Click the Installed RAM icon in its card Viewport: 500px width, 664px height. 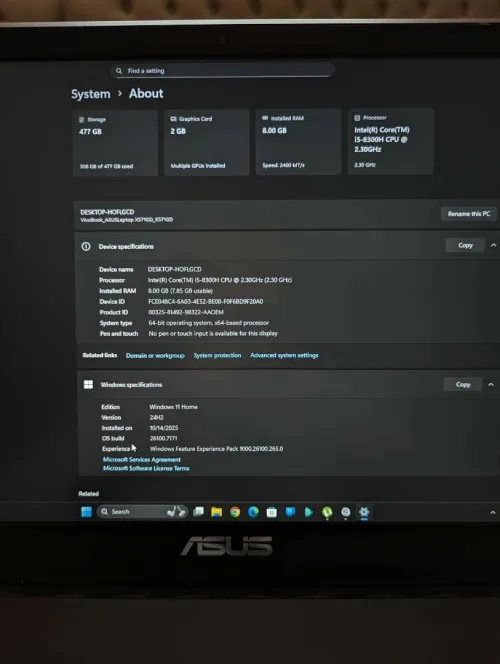(x=265, y=118)
